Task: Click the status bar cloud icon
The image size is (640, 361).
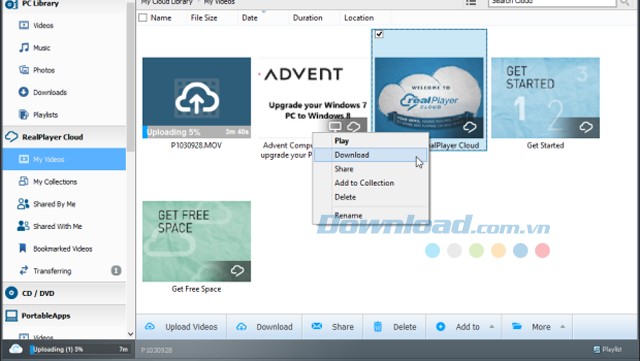Action: click(16, 349)
